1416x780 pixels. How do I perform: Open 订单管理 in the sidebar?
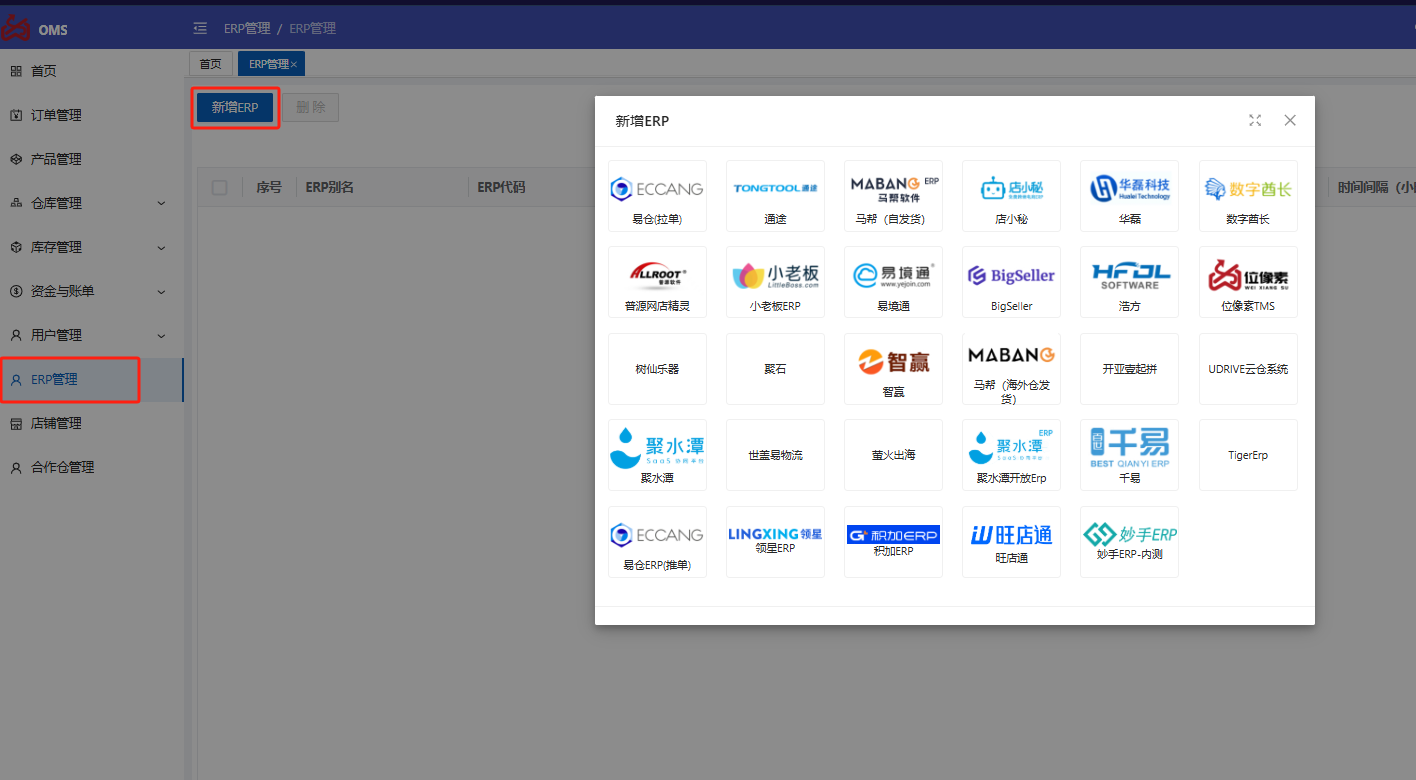click(x=92, y=115)
